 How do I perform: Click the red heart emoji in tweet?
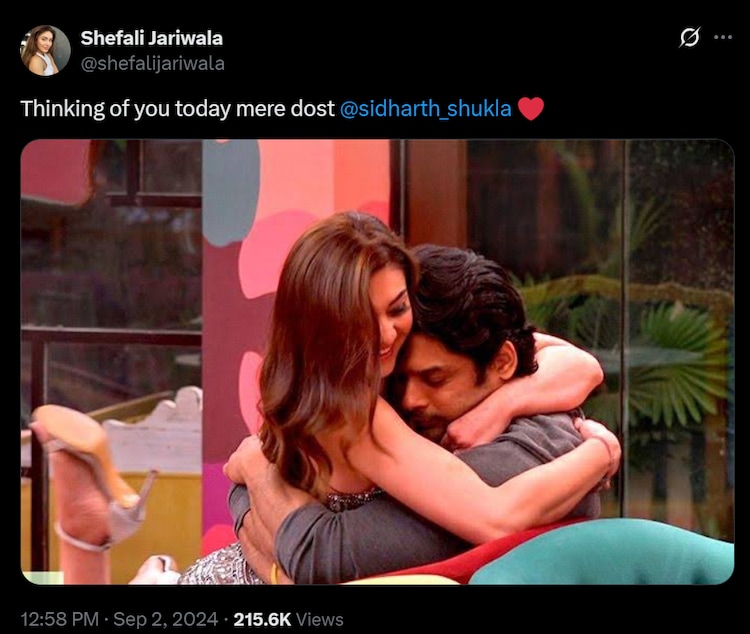(x=531, y=109)
